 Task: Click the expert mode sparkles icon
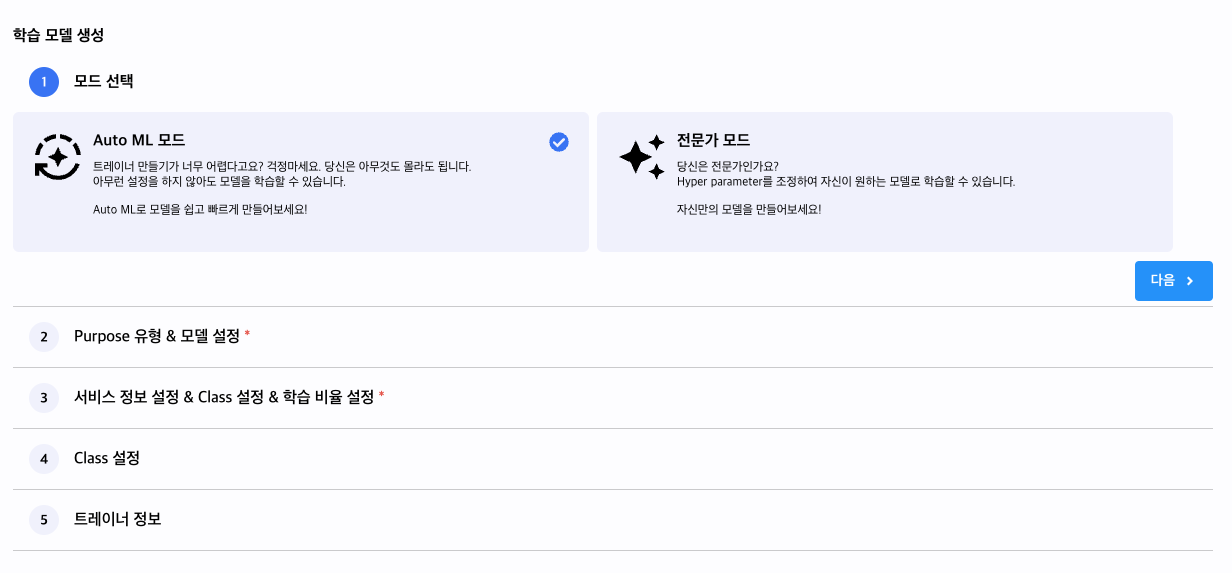pyautogui.click(x=642, y=157)
